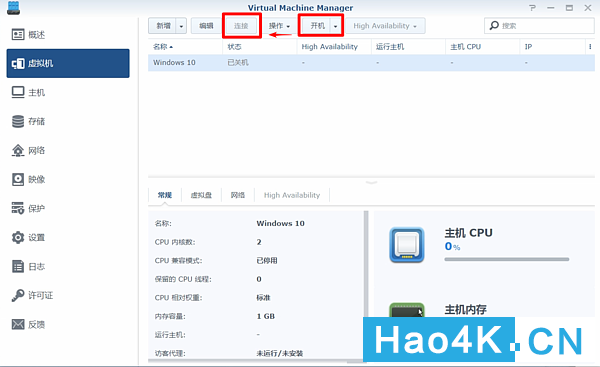The width and height of the screenshot is (600, 367).
Task: Click the Virtual Machine Manager app icon
Action: point(13,8)
